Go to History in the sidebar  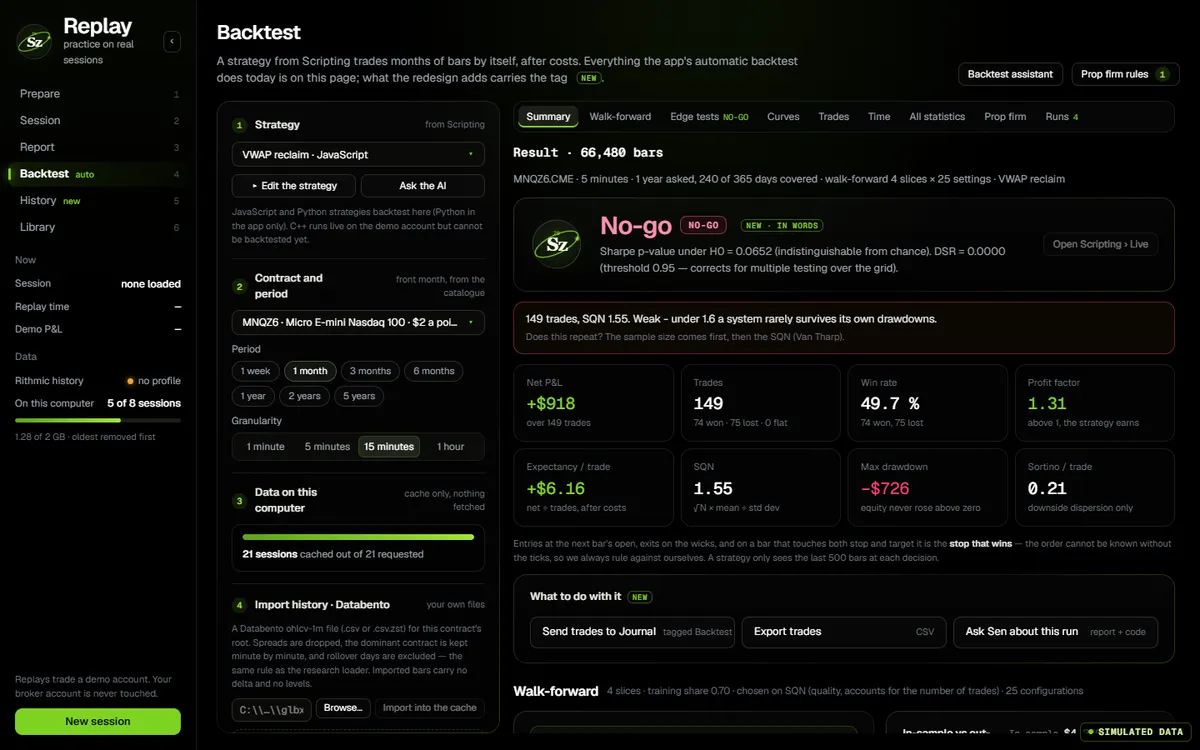coord(98,201)
